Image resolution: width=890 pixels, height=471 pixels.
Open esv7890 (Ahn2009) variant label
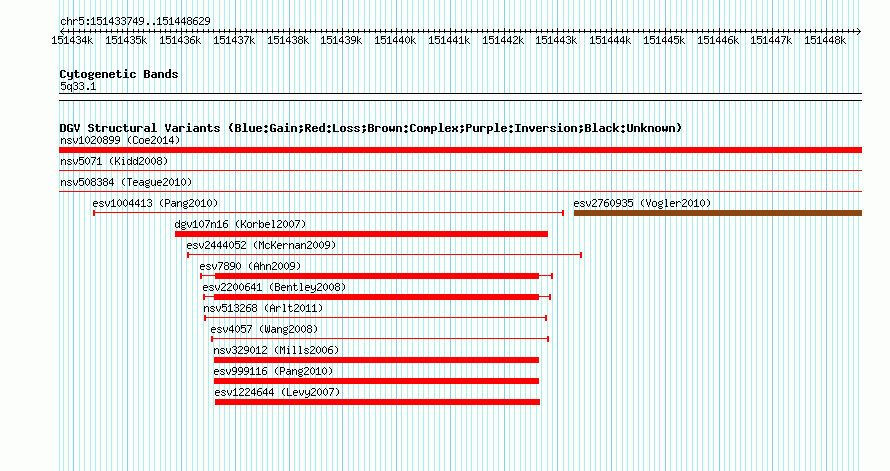250,266
